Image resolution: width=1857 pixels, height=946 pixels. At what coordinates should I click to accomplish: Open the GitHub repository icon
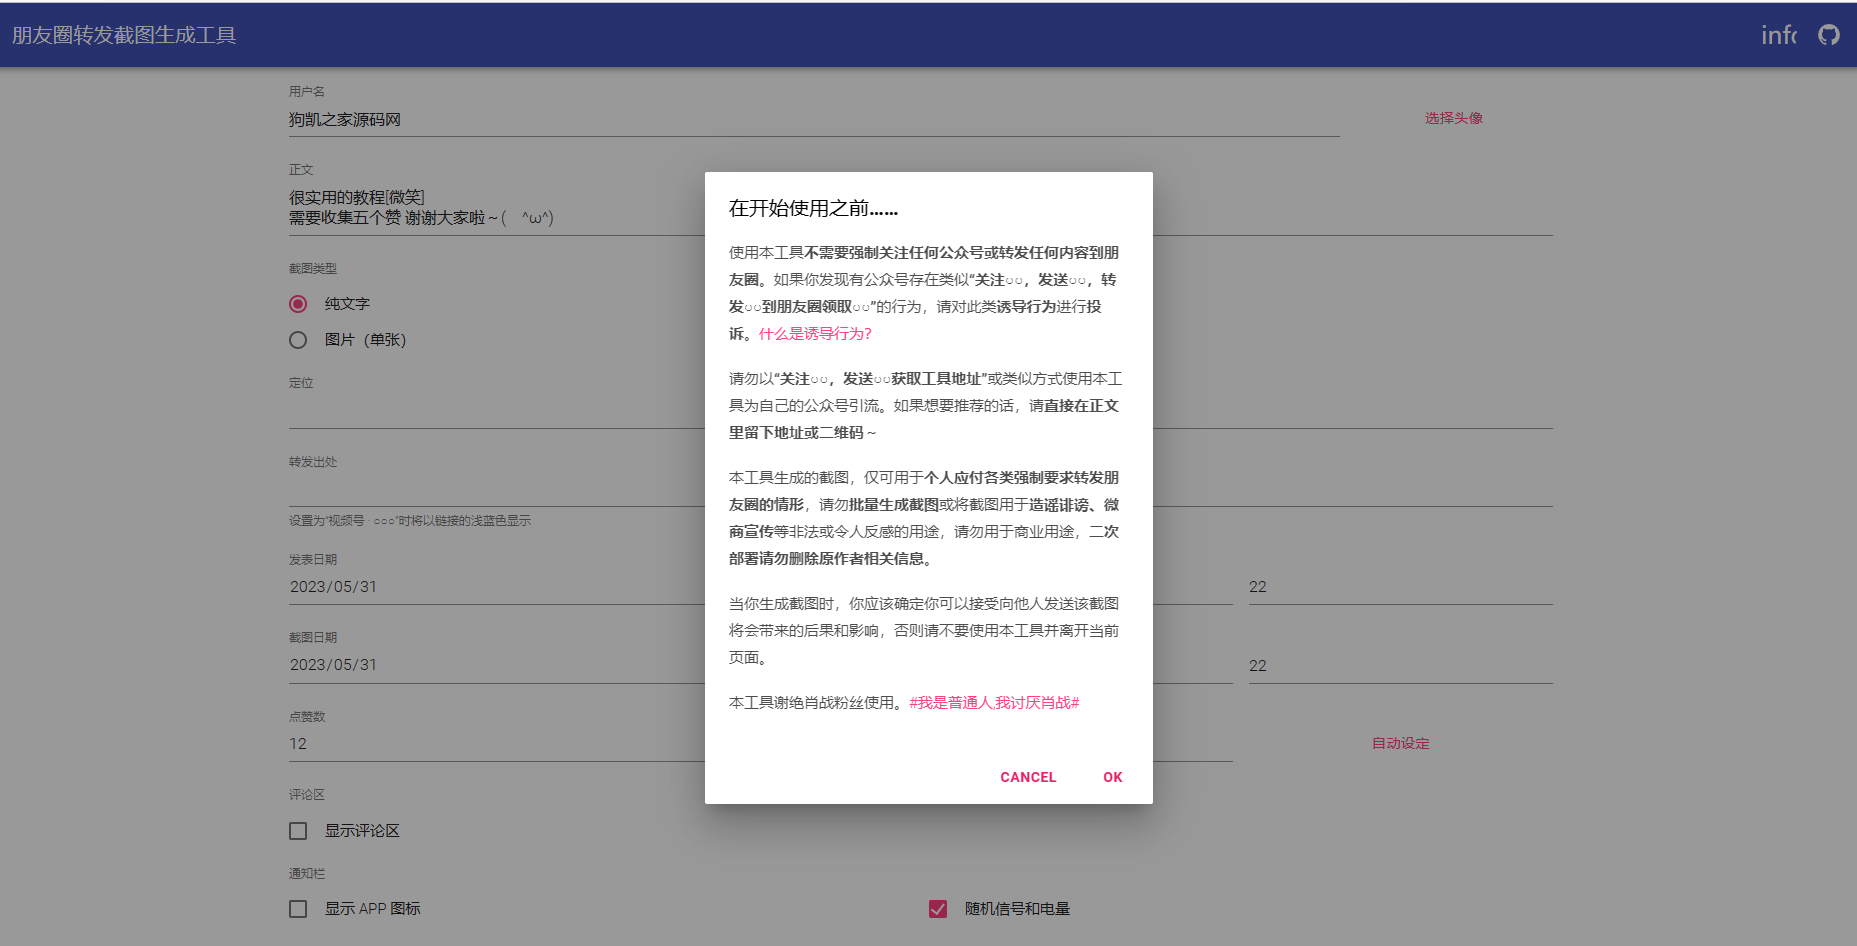click(1829, 35)
